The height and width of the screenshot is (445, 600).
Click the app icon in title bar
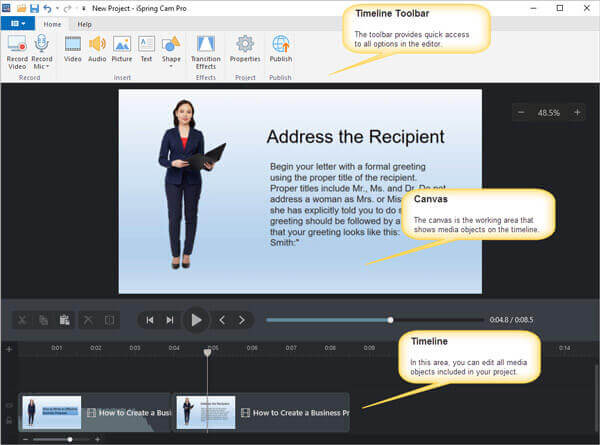click(7, 8)
